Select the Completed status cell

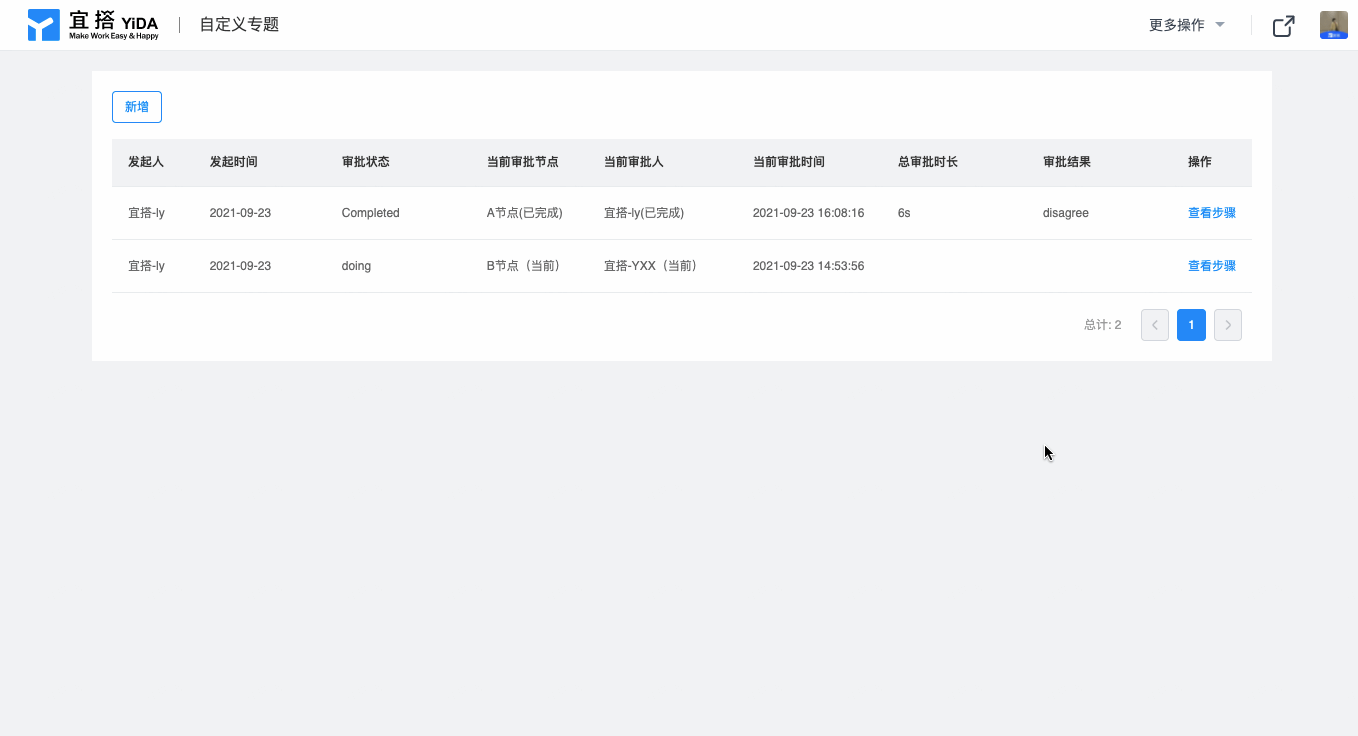[x=370, y=213]
